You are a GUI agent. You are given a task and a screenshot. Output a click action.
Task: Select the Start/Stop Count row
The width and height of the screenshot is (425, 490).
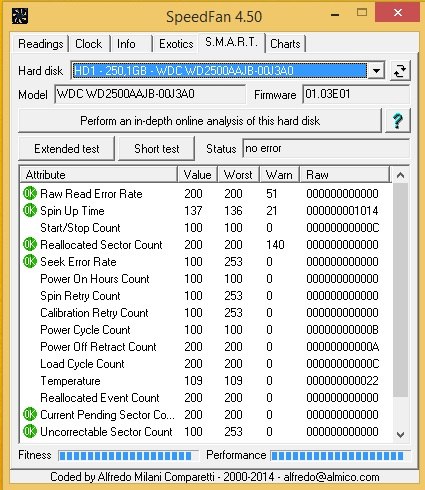(x=206, y=228)
